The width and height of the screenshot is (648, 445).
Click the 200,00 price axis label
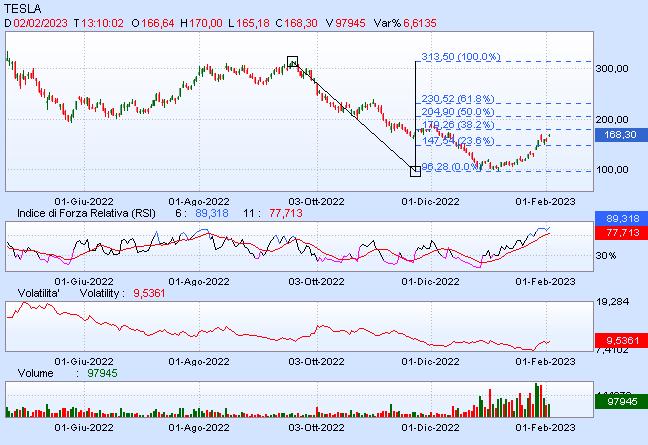point(612,120)
